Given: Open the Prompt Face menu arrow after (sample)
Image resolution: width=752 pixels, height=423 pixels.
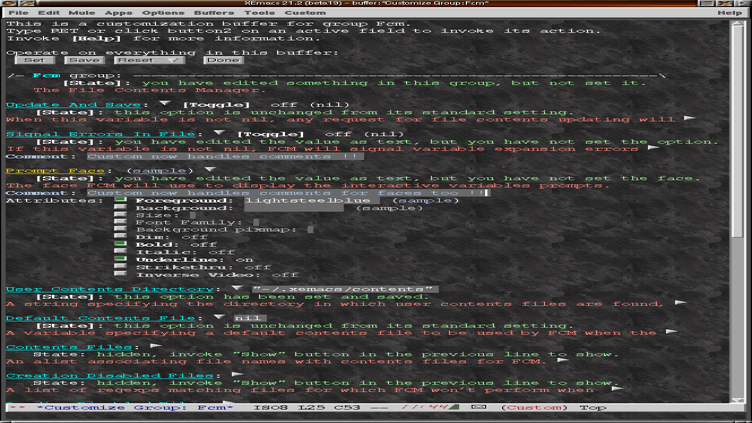Looking at the screenshot, I should point(210,169).
